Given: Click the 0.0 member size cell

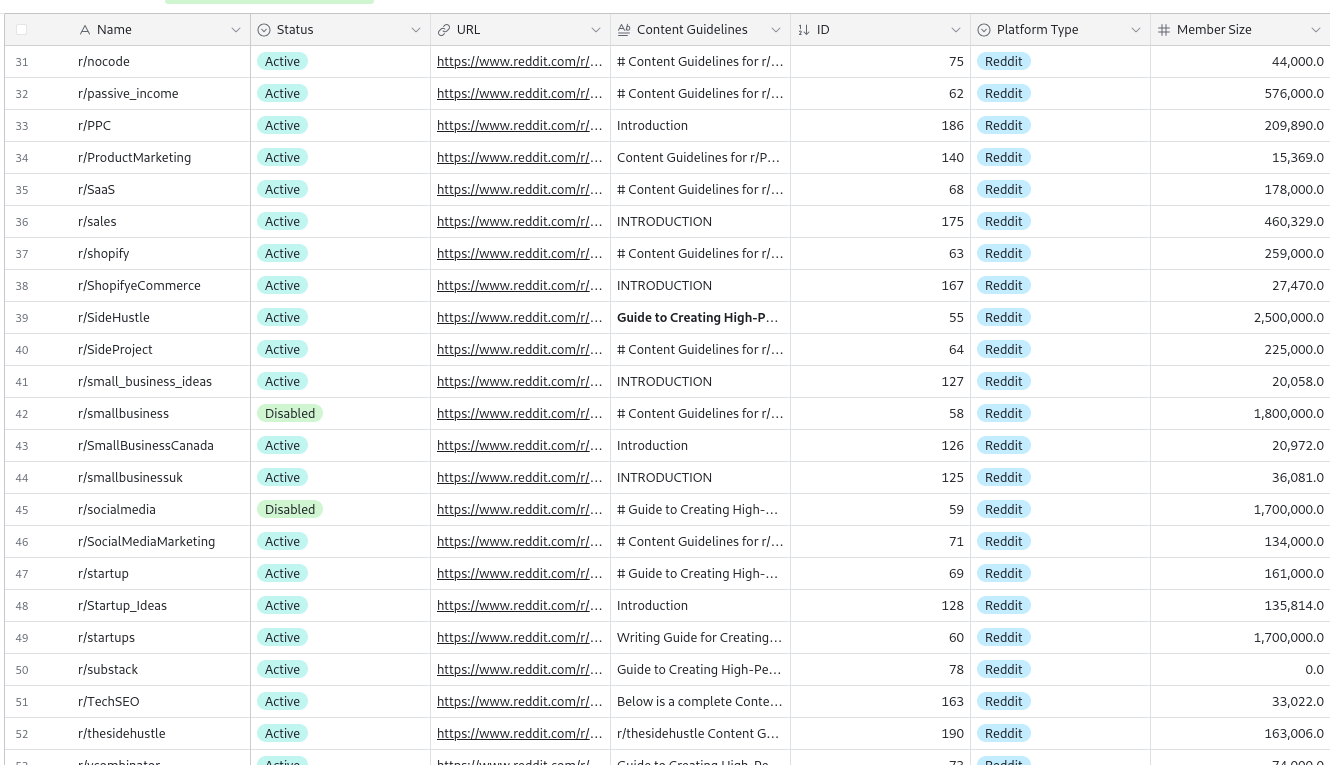Looking at the screenshot, I should 1240,670.
